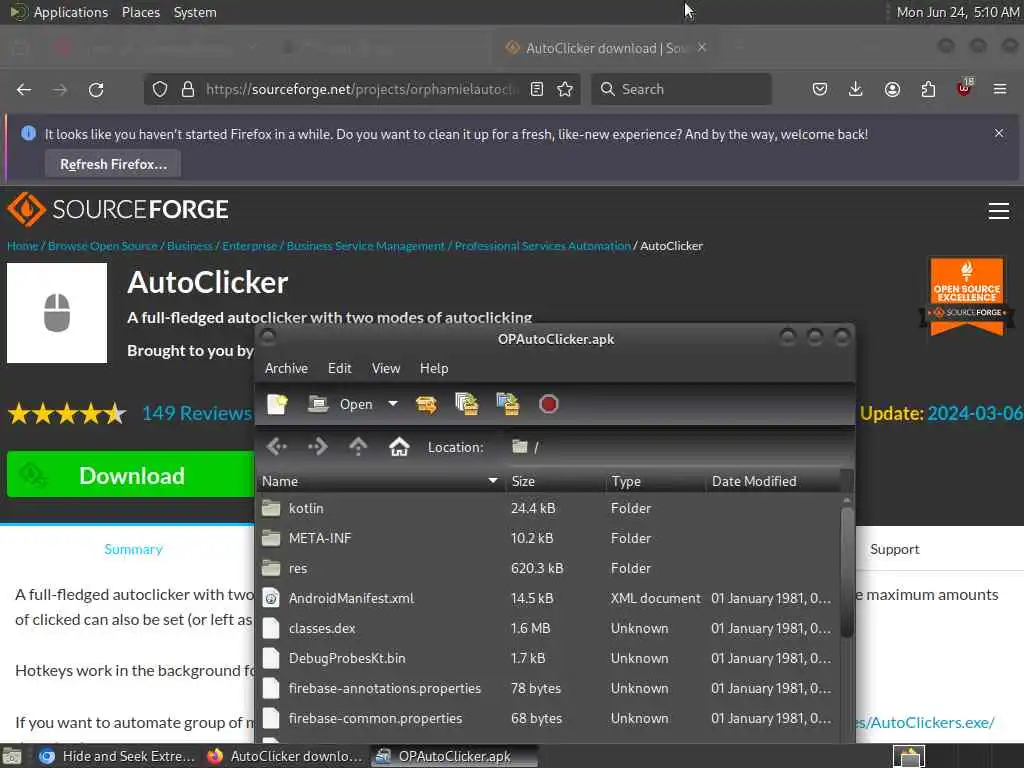Image resolution: width=1024 pixels, height=768 pixels.
Task: Select the classes.dex file
Action: (x=547, y=628)
